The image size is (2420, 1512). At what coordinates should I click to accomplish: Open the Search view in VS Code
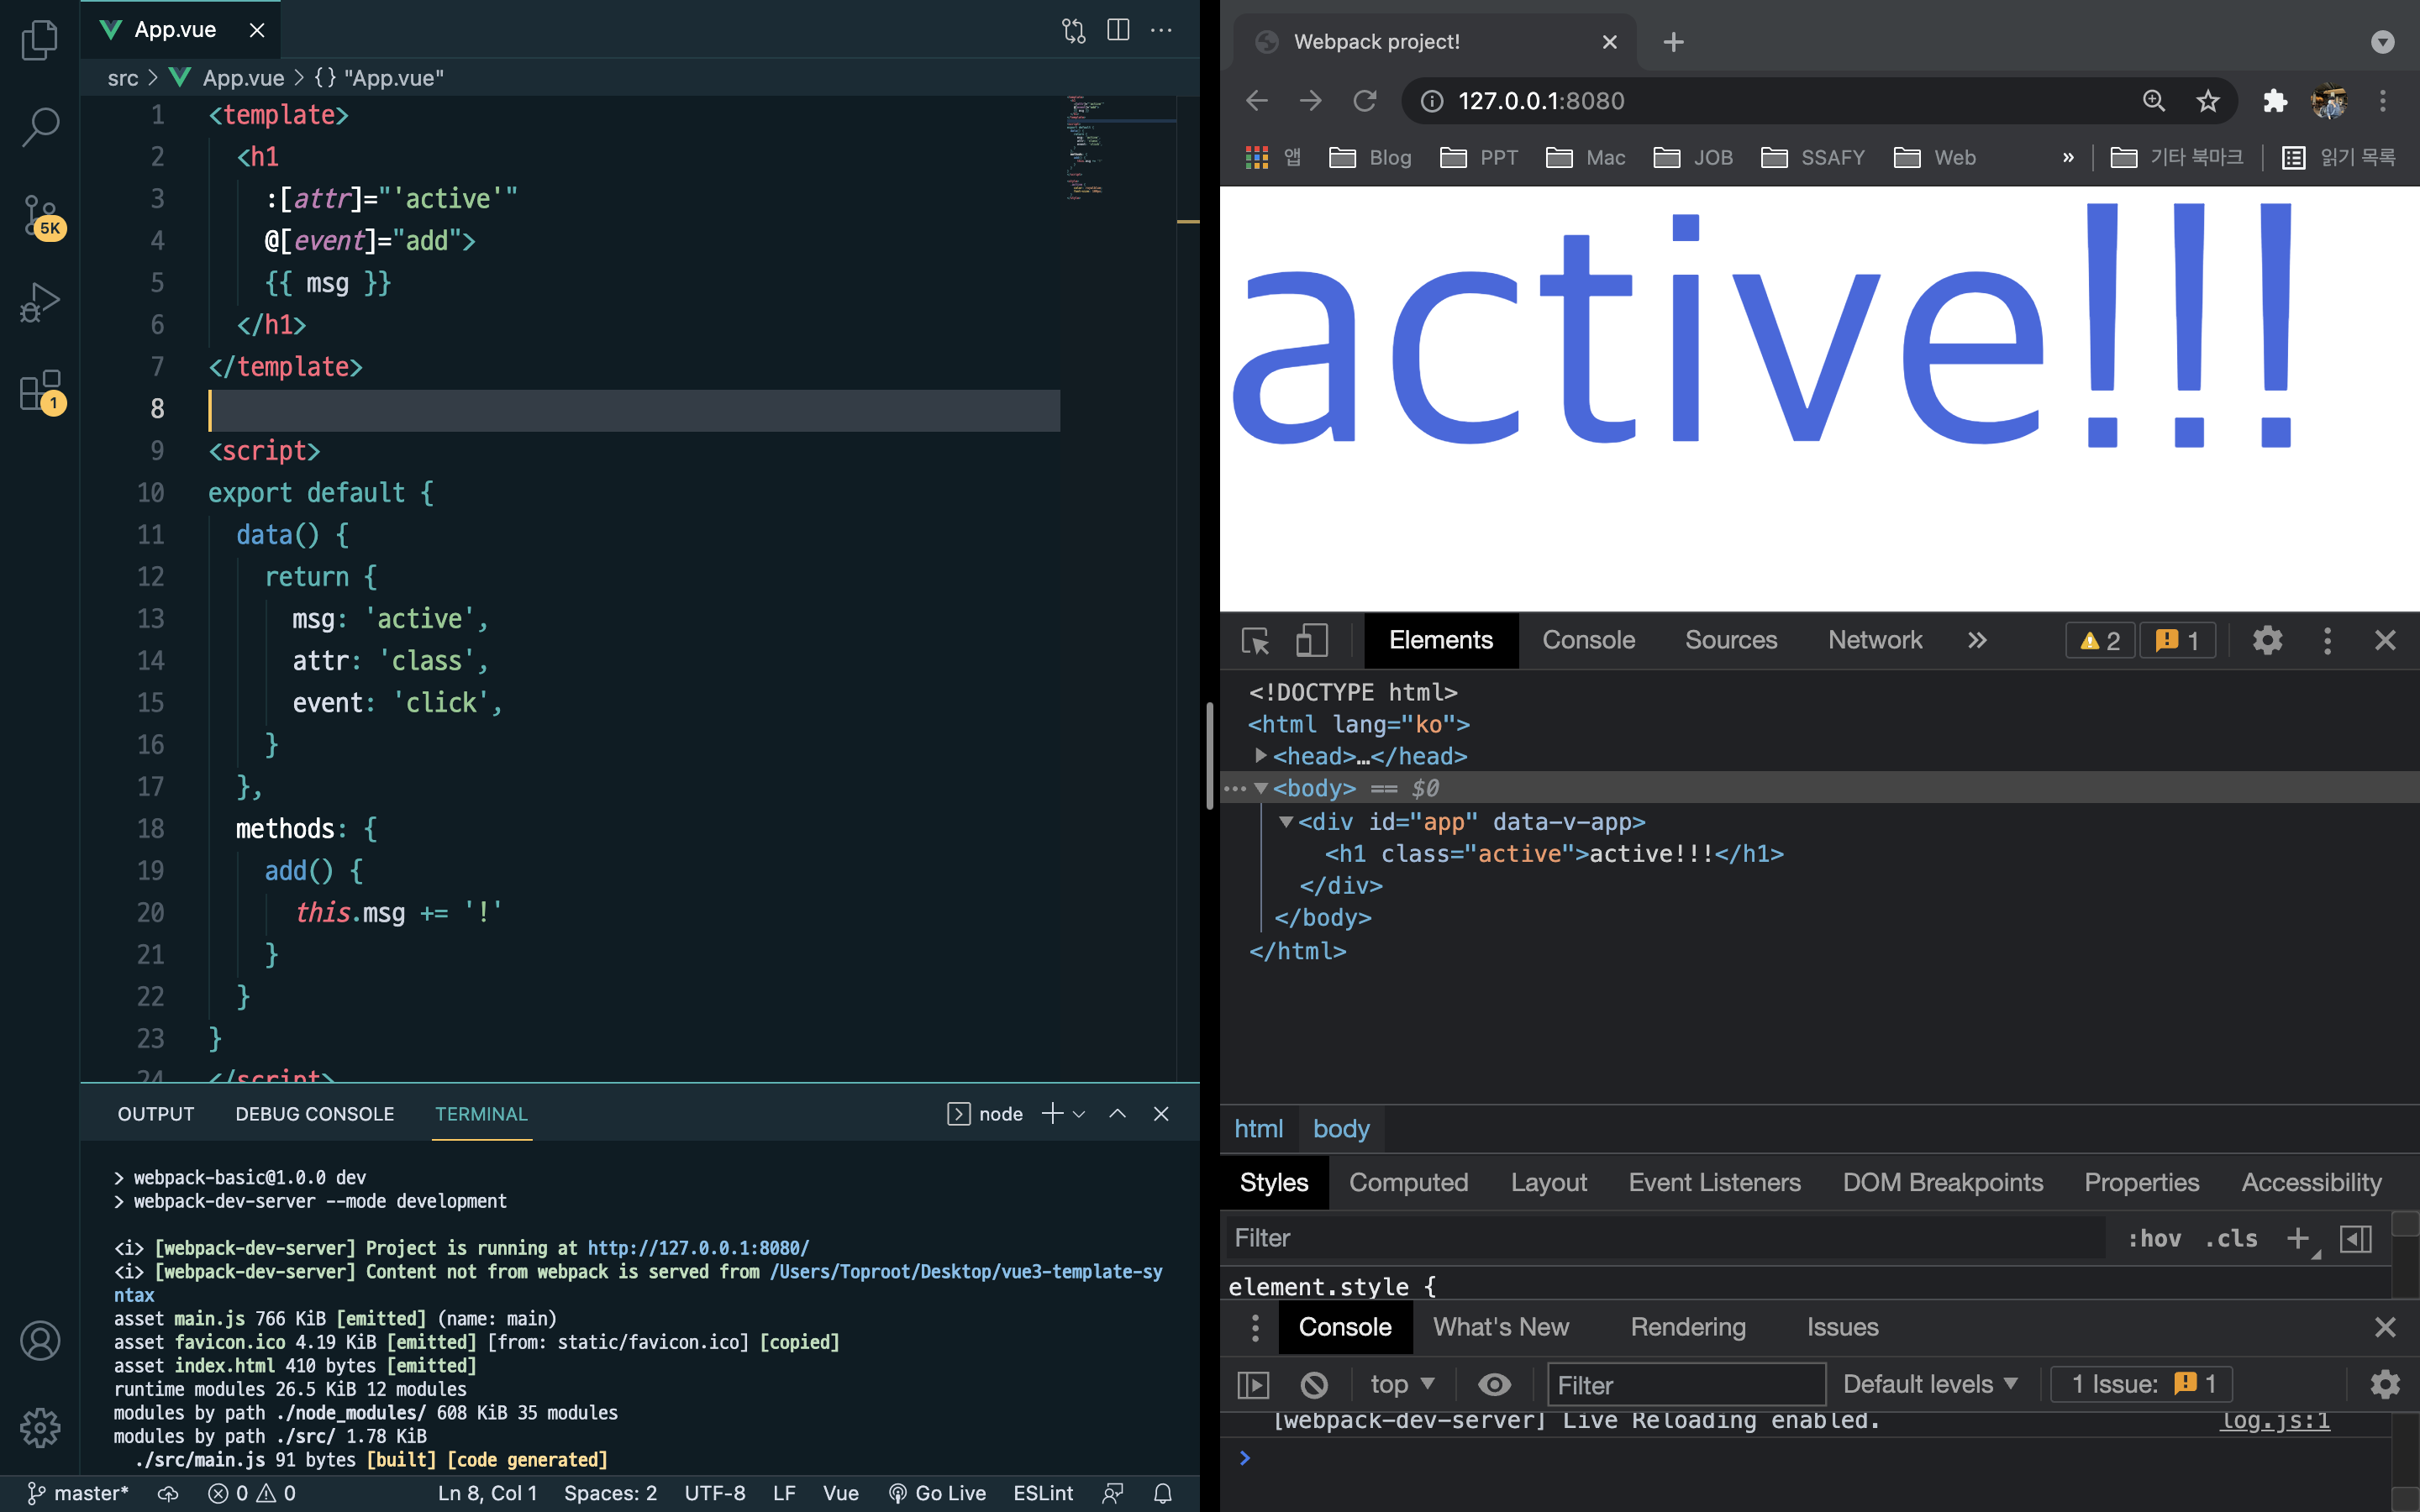(x=40, y=127)
